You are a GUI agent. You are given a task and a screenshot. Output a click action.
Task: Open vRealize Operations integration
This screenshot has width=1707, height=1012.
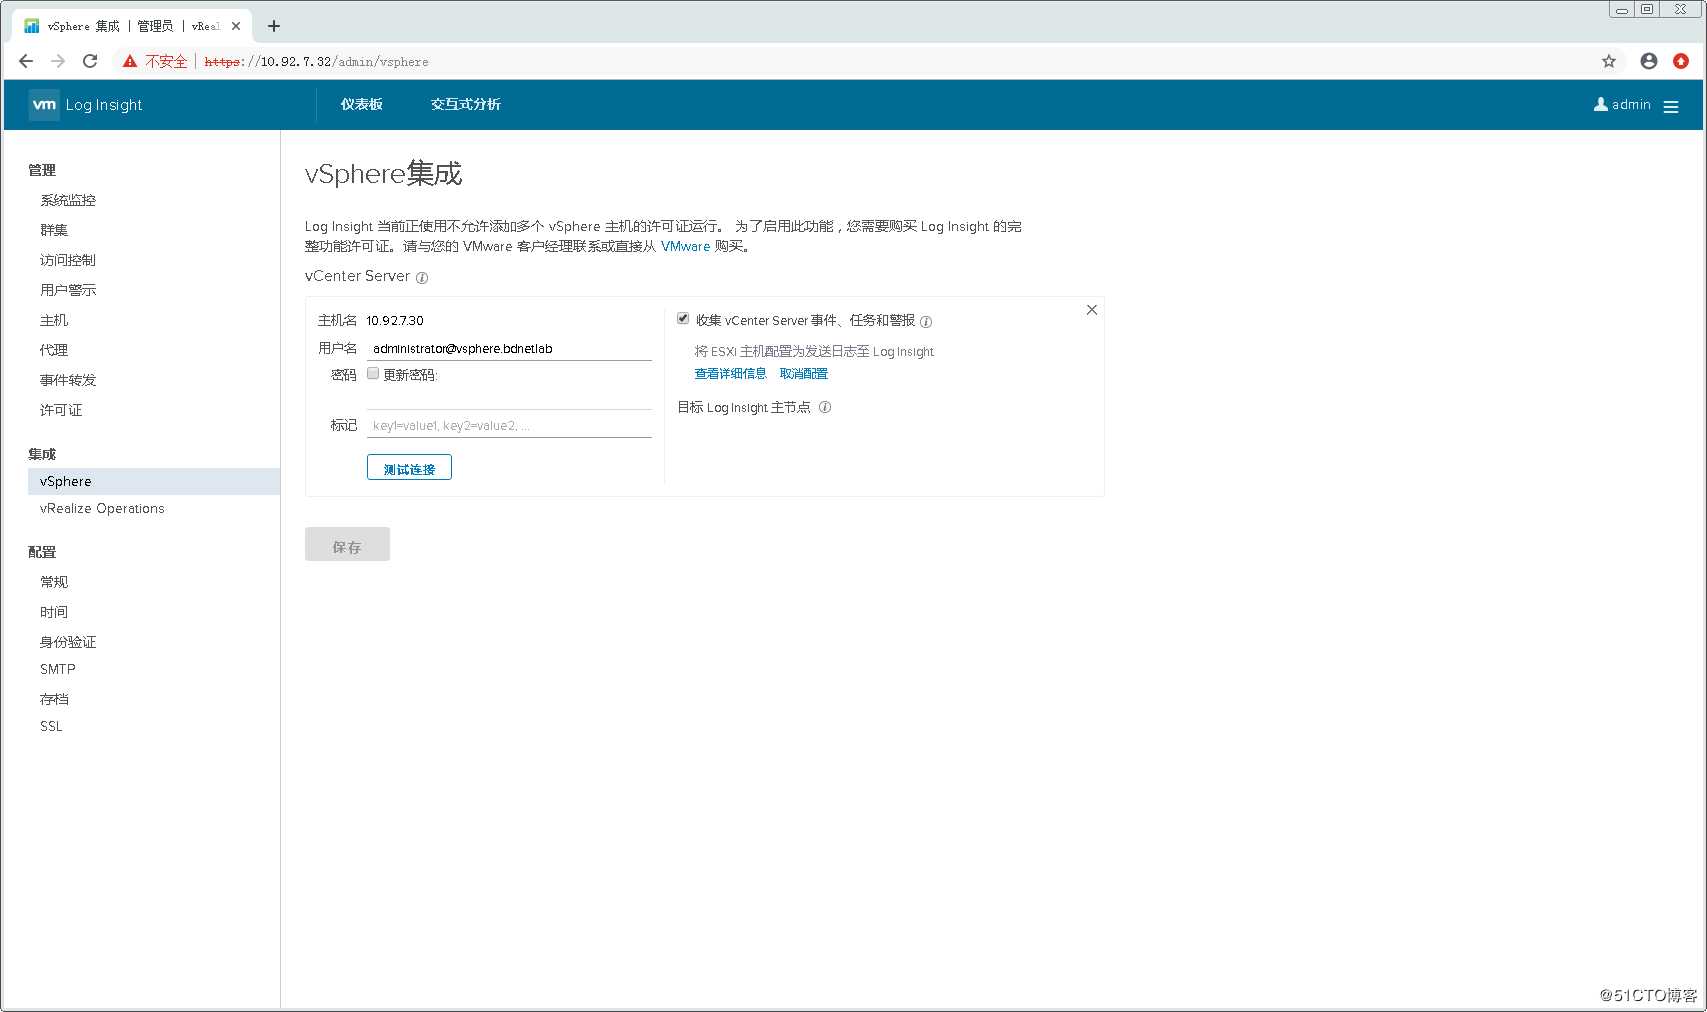[102, 508]
